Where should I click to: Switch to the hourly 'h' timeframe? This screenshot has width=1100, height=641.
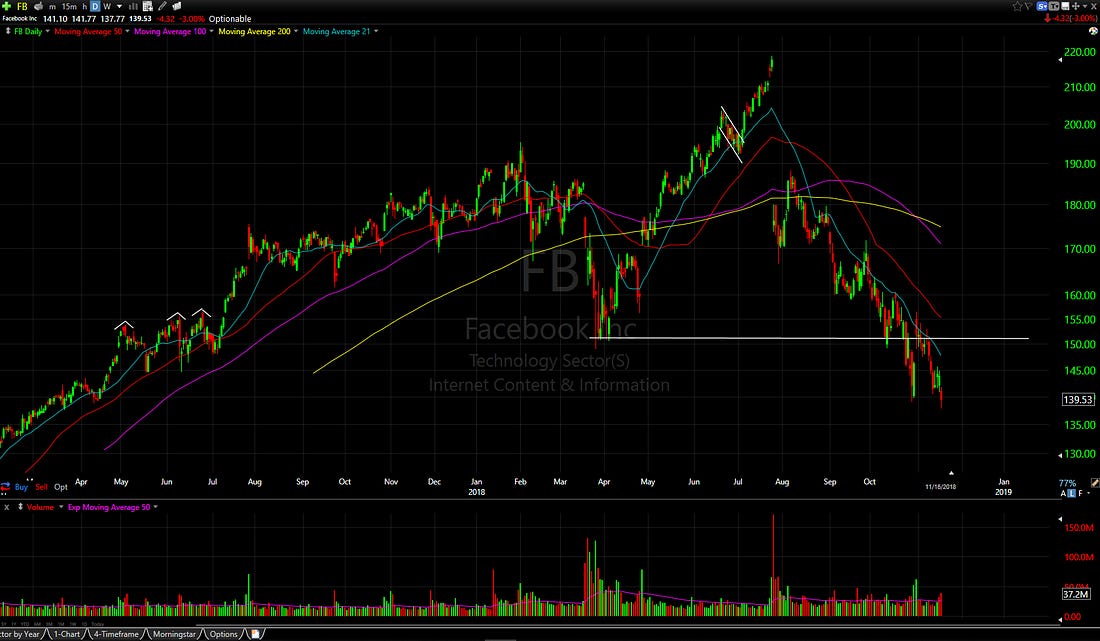[x=85, y=6]
